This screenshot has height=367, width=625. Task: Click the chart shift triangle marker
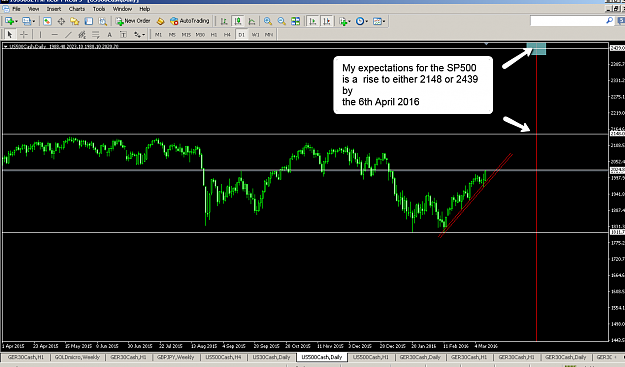pyautogui.click(x=486, y=43)
